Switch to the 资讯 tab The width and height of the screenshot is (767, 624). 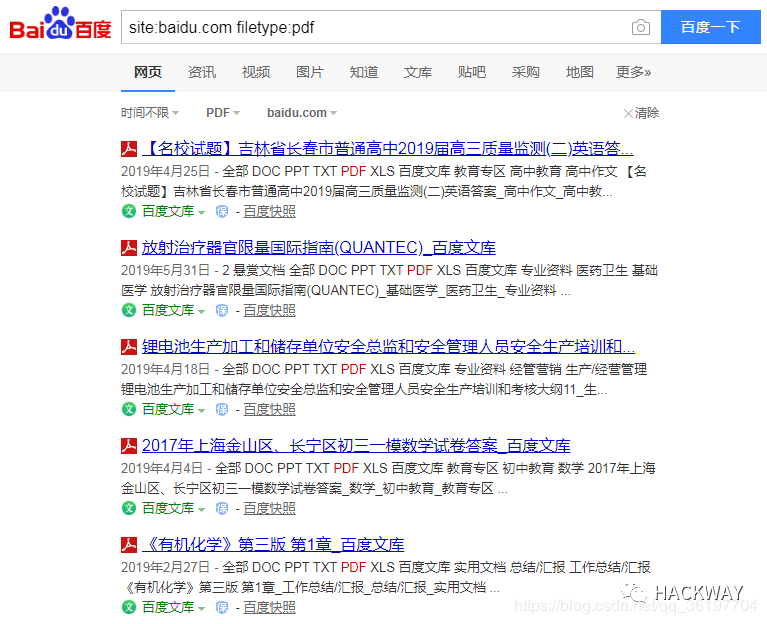tap(202, 72)
